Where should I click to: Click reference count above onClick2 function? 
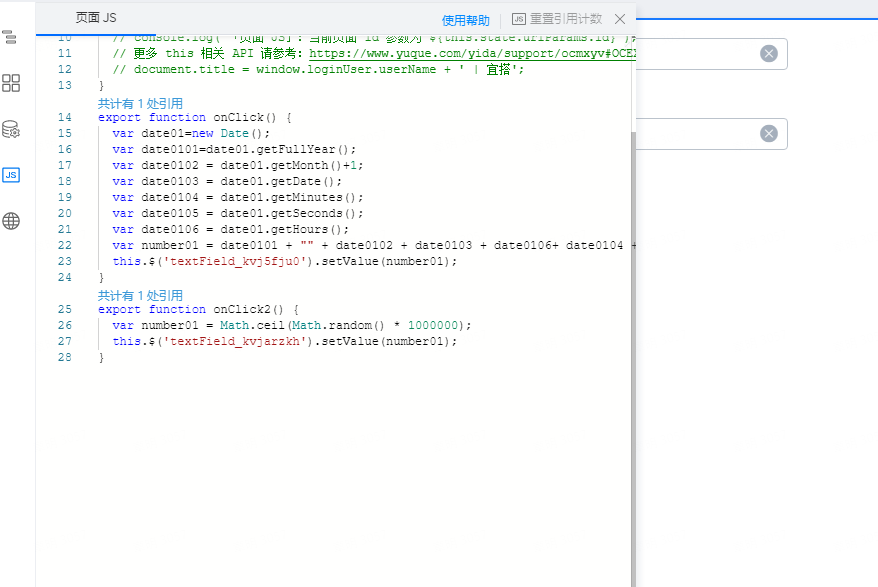pos(140,296)
